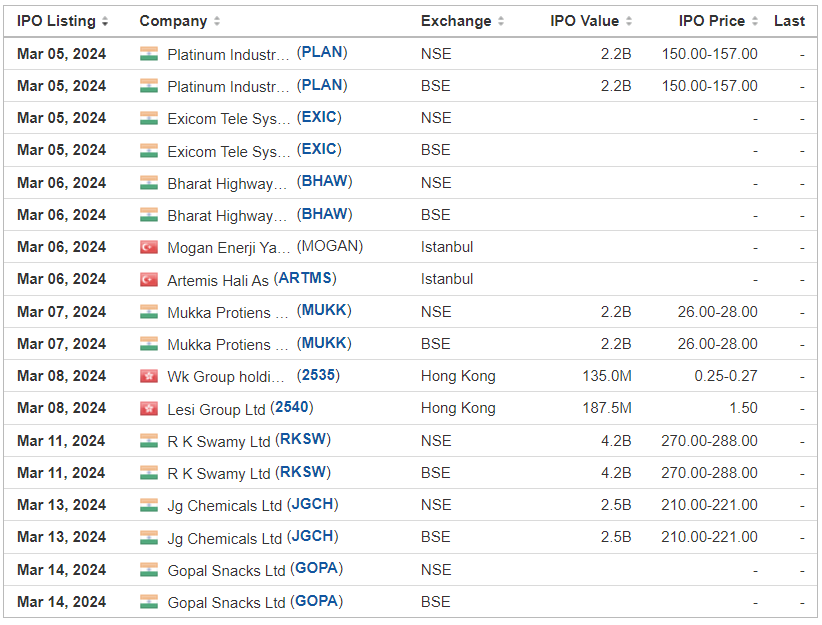Open PLAN ticker link in NSE row

(x=322, y=52)
